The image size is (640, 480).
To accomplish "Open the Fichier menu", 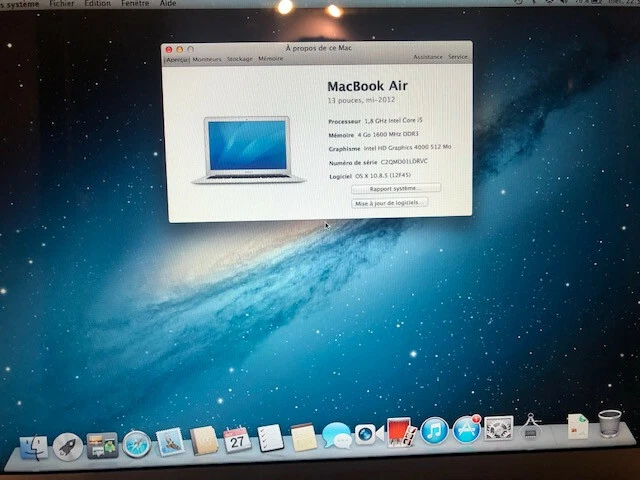I will point(62,3).
